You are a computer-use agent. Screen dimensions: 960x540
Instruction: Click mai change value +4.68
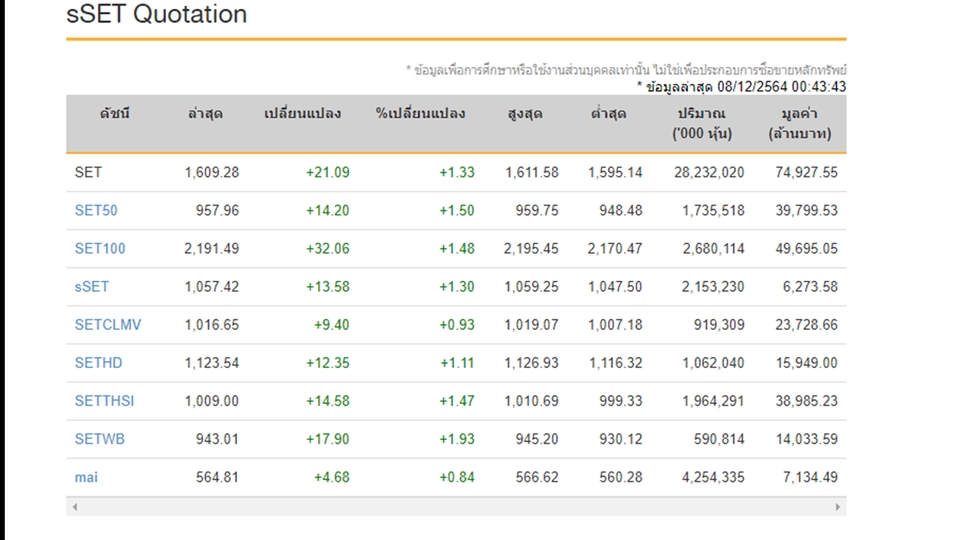331,477
